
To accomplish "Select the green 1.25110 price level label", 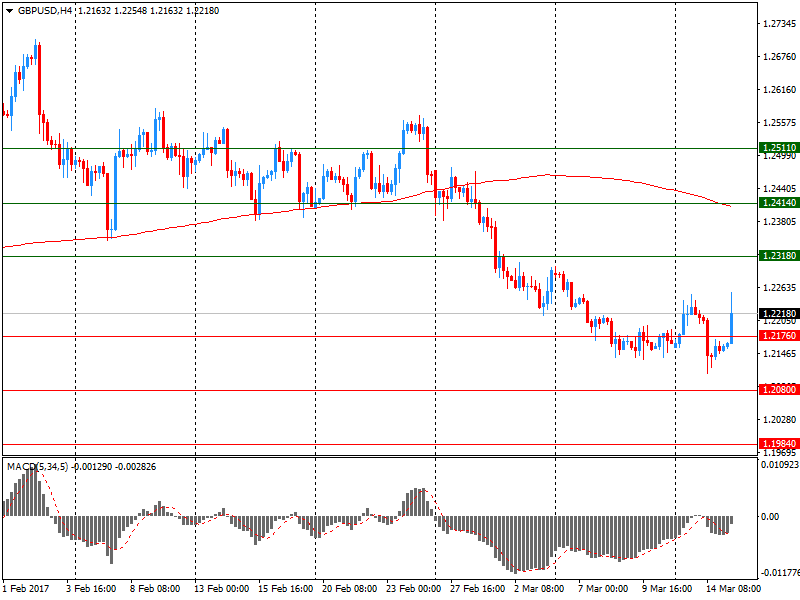I will tap(778, 148).
